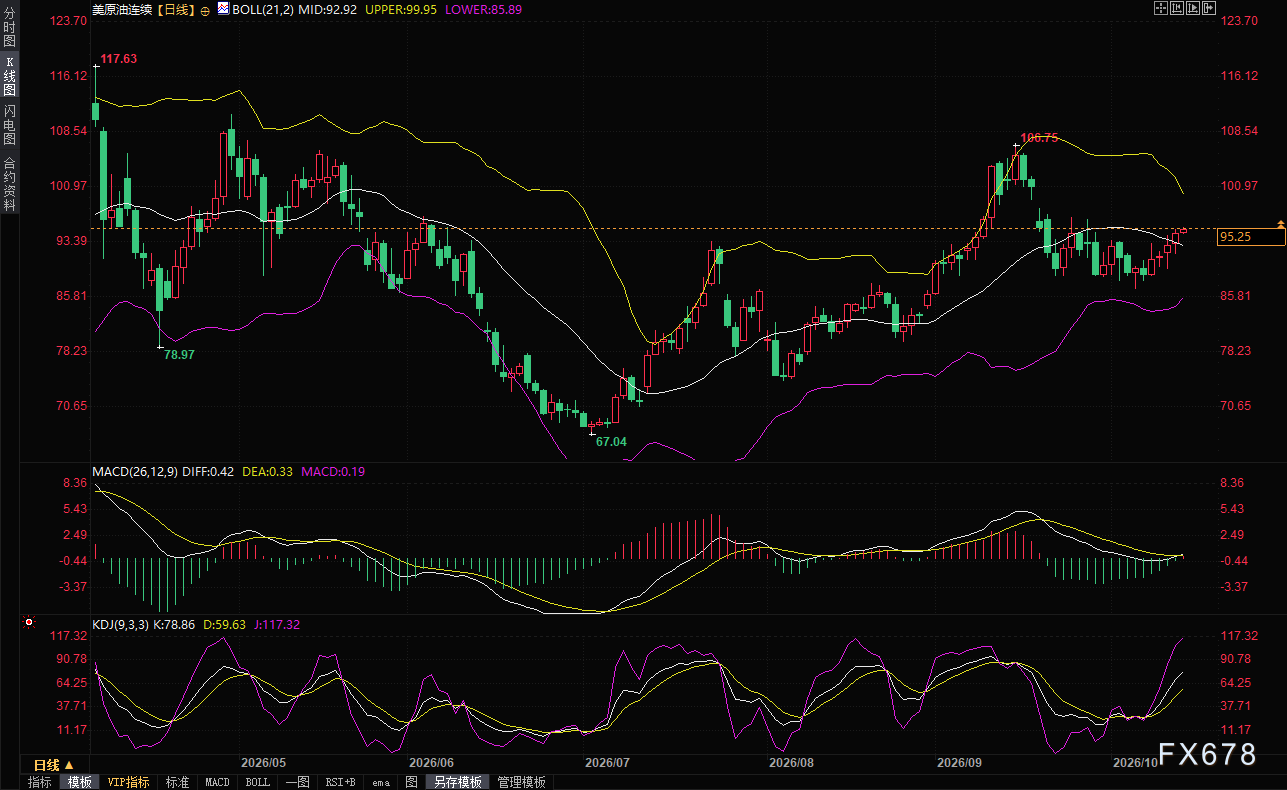Screen dimensions: 1287x790
Task: Apply the RSI+B template
Action: coord(340,782)
